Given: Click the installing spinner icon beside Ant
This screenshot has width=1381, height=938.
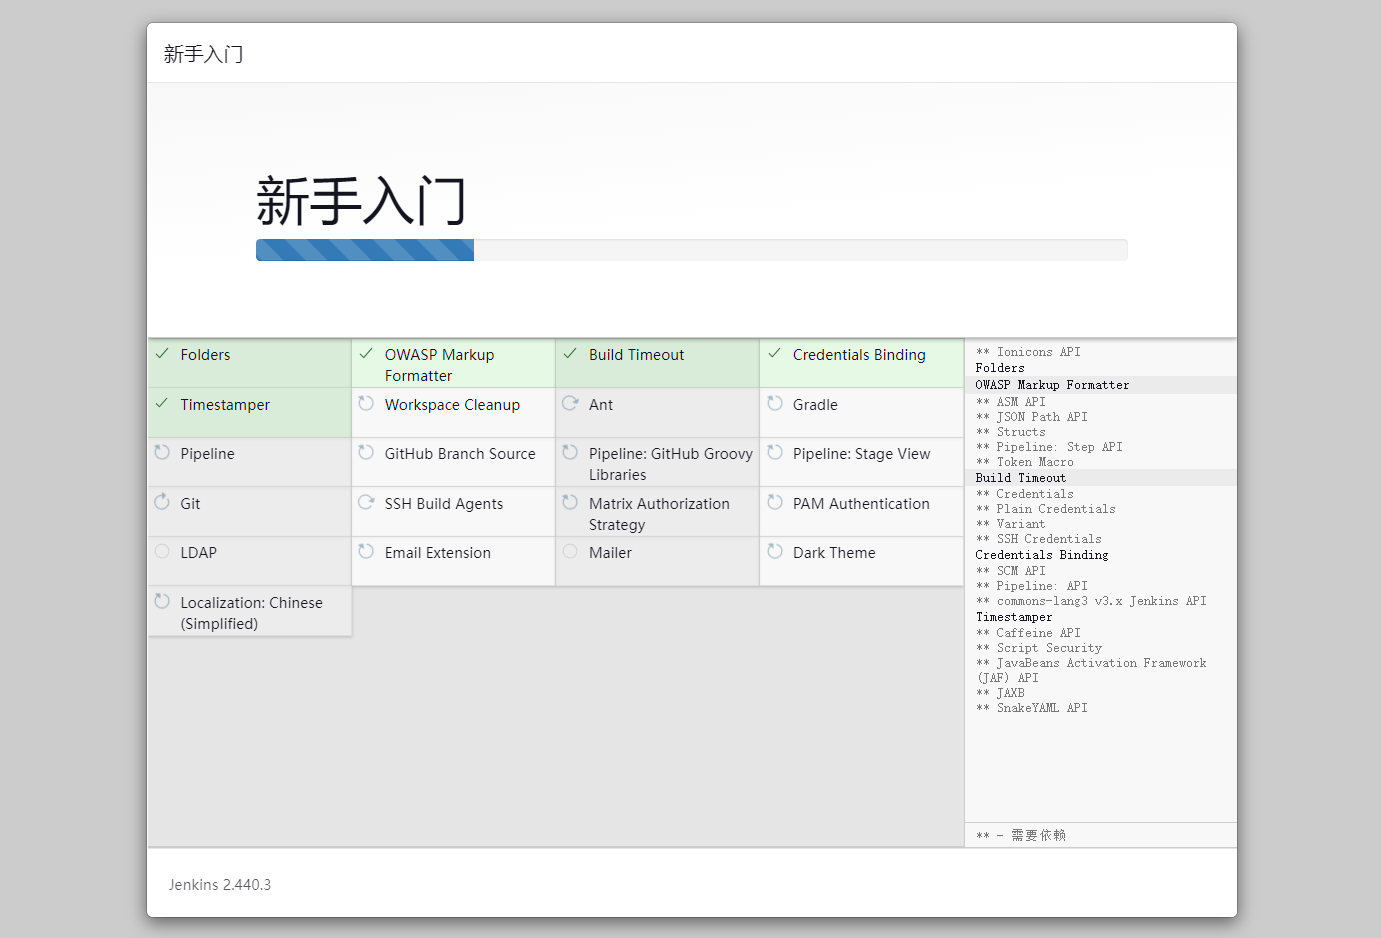Looking at the screenshot, I should [x=570, y=403].
